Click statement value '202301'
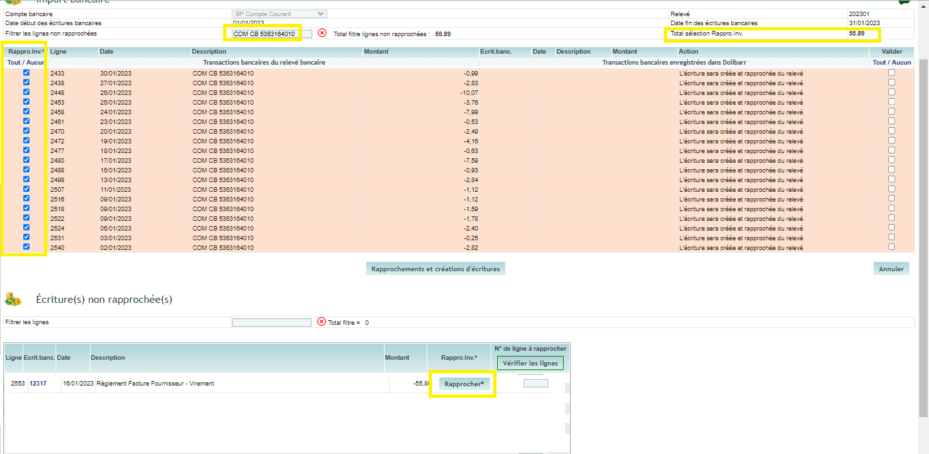929x454 pixels. [x=858, y=13]
